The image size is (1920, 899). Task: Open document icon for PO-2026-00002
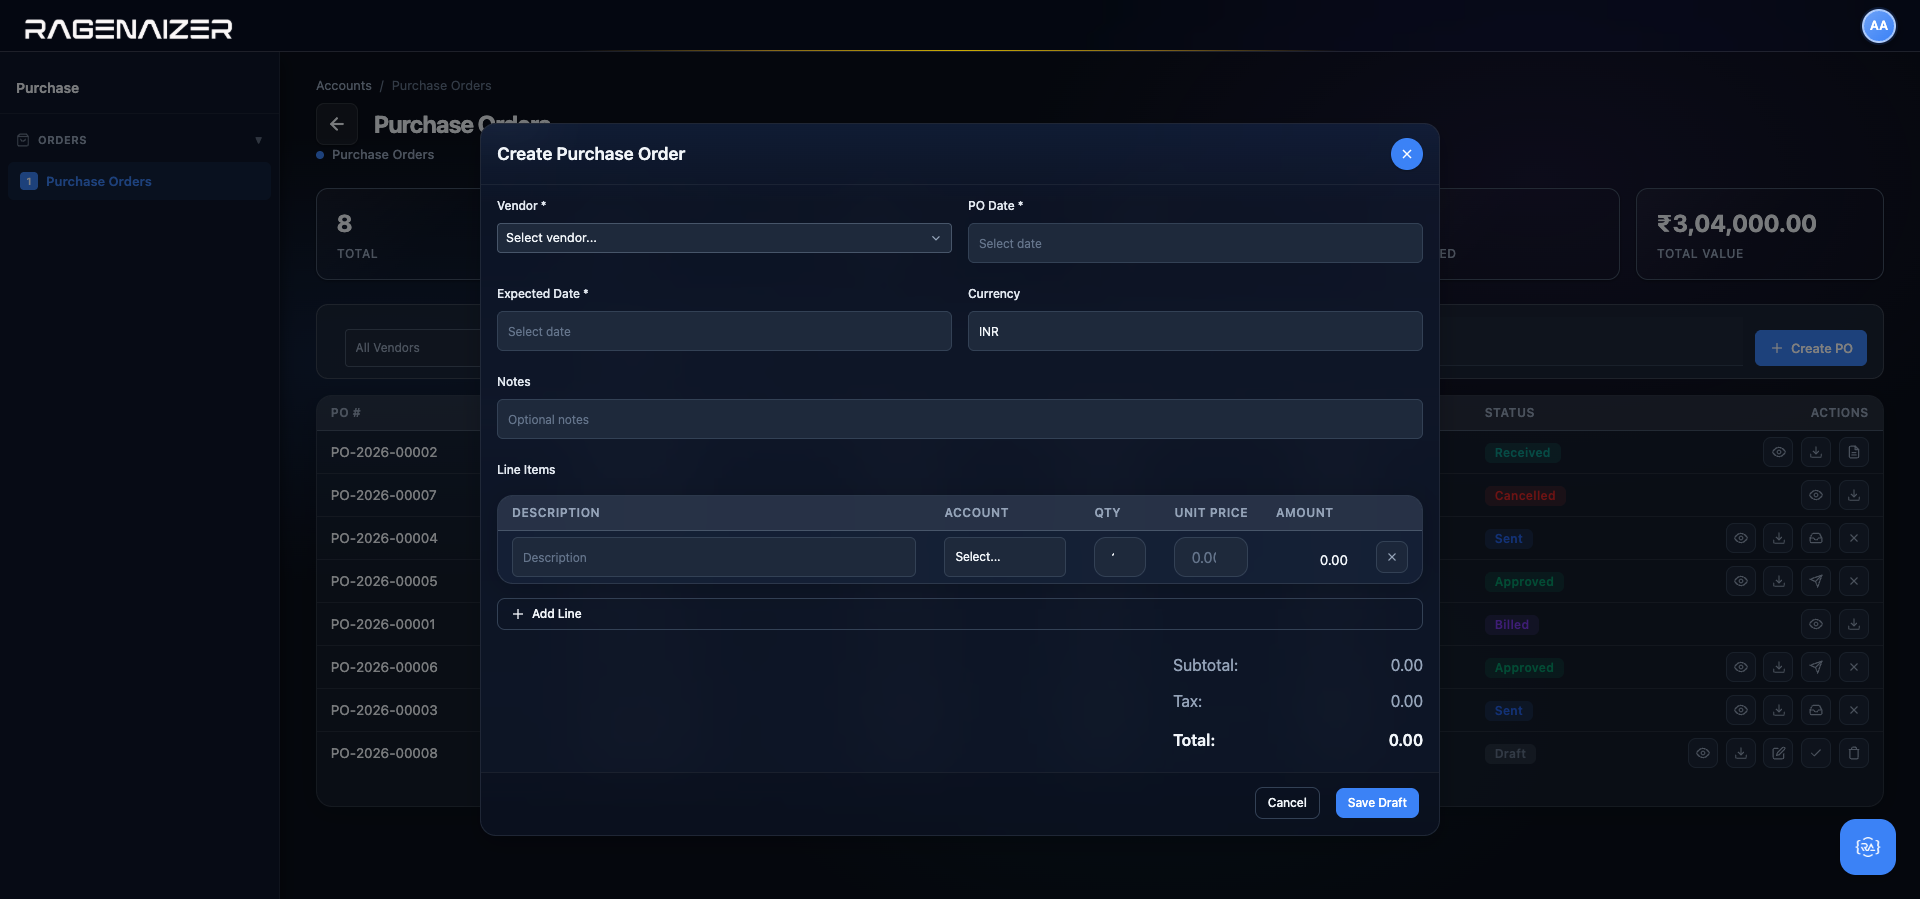[1854, 452]
